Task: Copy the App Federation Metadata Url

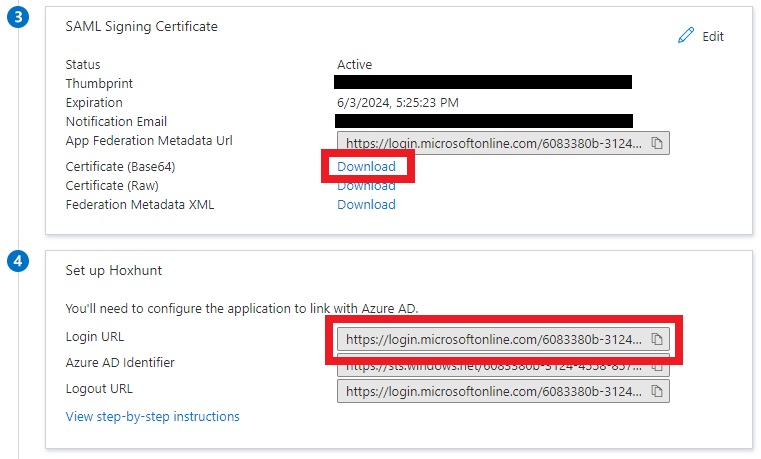Action: [657, 143]
